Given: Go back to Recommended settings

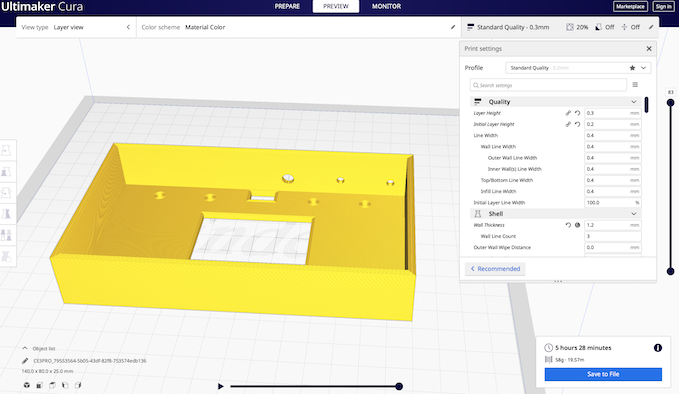Looking at the screenshot, I should coord(495,269).
